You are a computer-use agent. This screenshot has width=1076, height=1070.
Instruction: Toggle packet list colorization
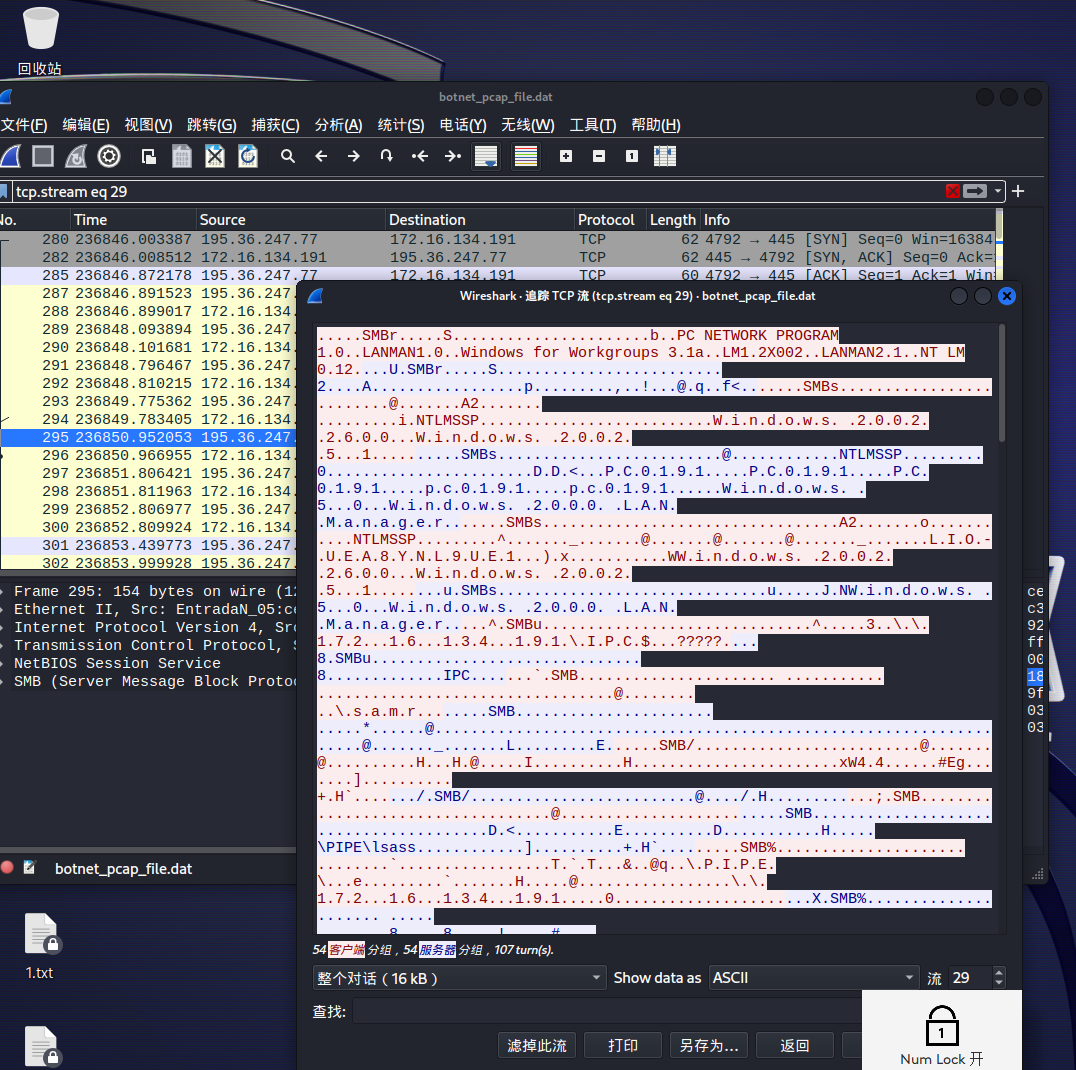click(x=526, y=156)
